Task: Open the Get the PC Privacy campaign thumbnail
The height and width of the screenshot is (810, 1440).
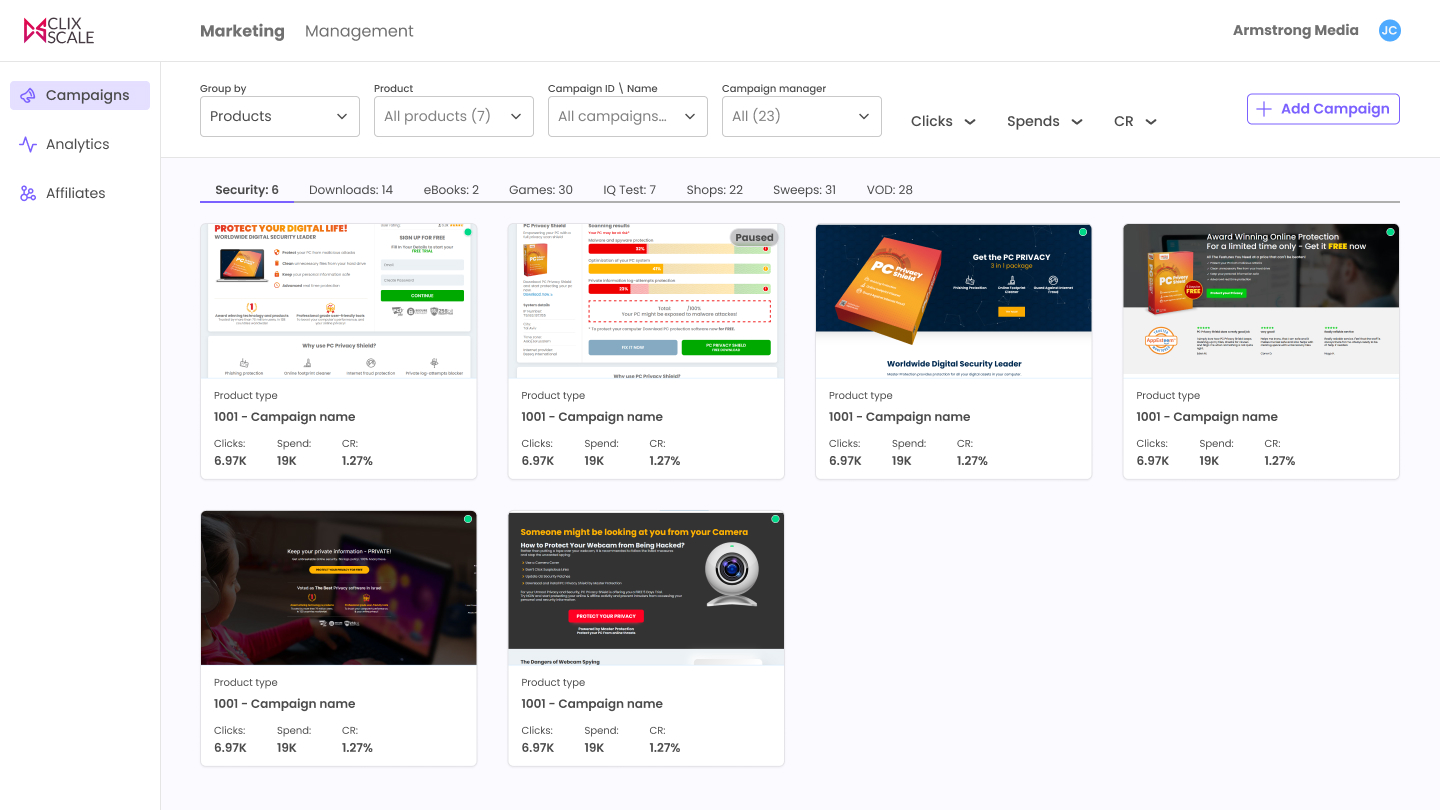Action: coord(954,301)
